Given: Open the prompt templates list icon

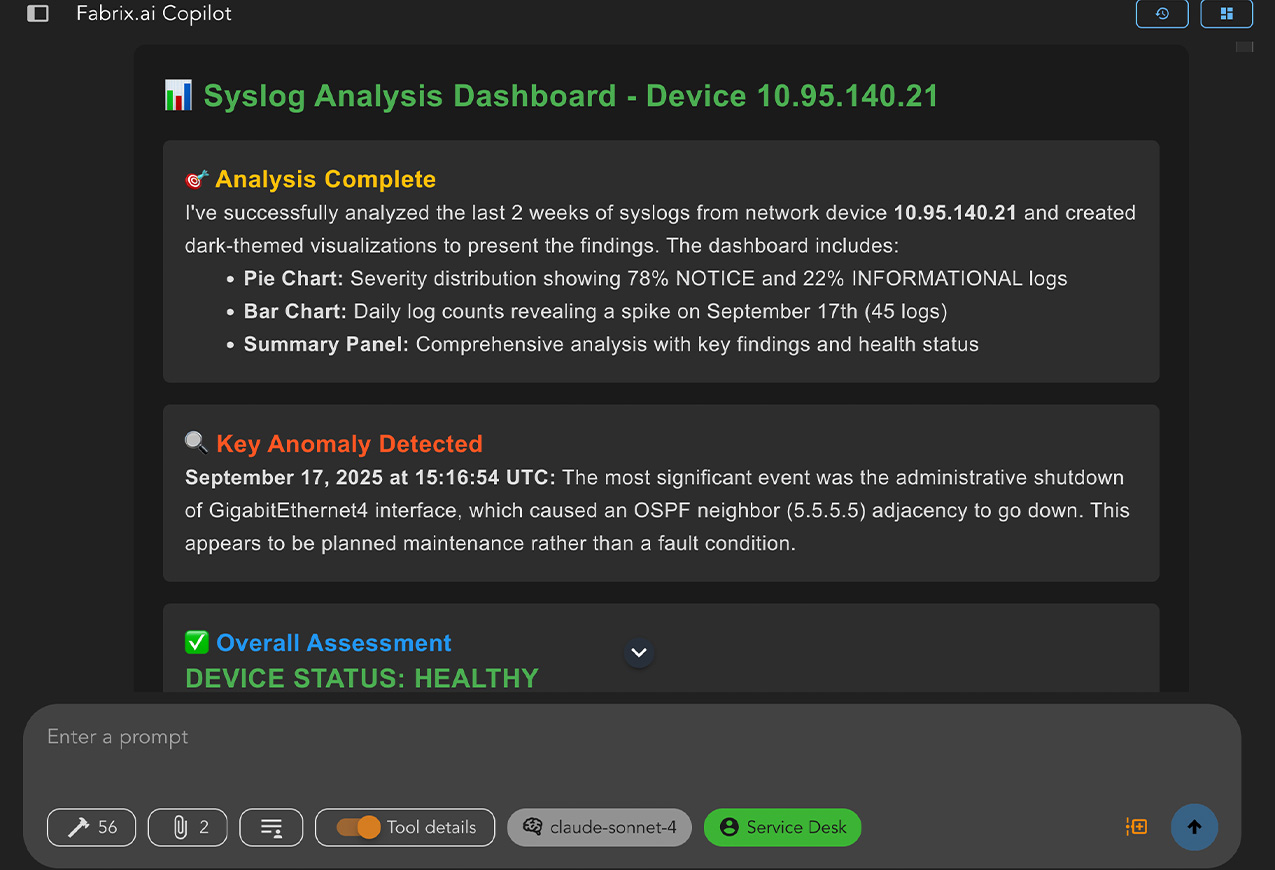Looking at the screenshot, I should pos(271,827).
